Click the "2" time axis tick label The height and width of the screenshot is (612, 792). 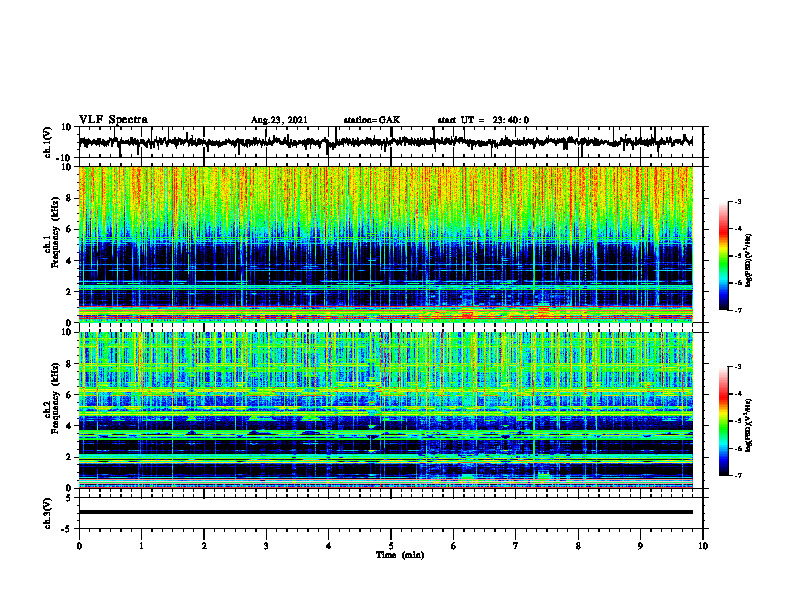204,546
